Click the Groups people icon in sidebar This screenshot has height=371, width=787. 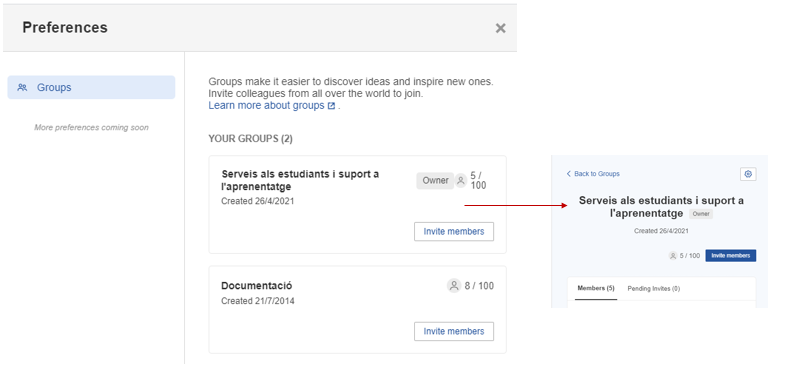coord(22,87)
